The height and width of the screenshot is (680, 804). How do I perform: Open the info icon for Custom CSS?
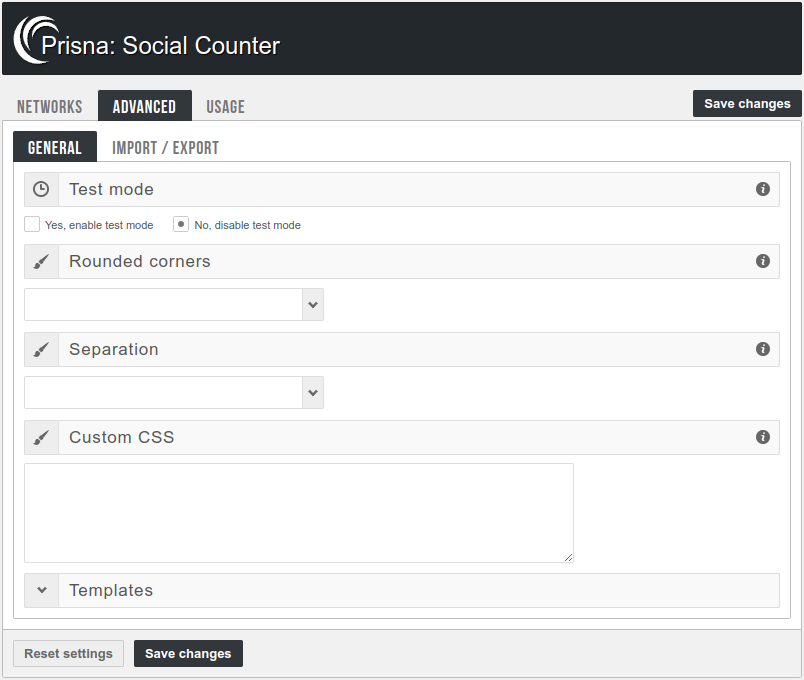click(x=763, y=437)
